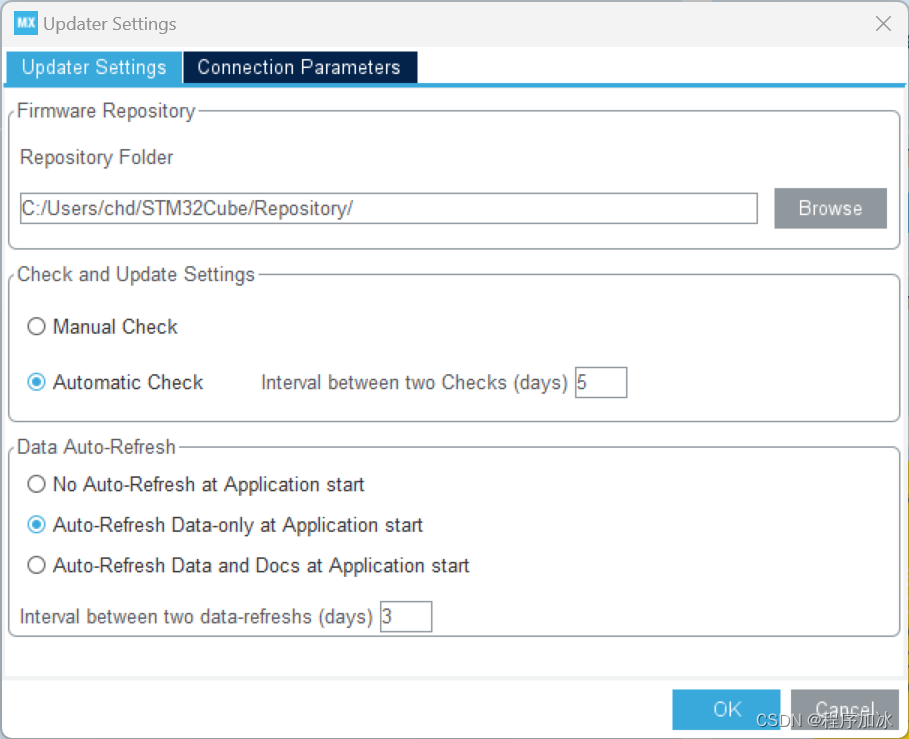The height and width of the screenshot is (739, 909).
Task: Click the Check and Update Settings heading
Action: [x=136, y=274]
